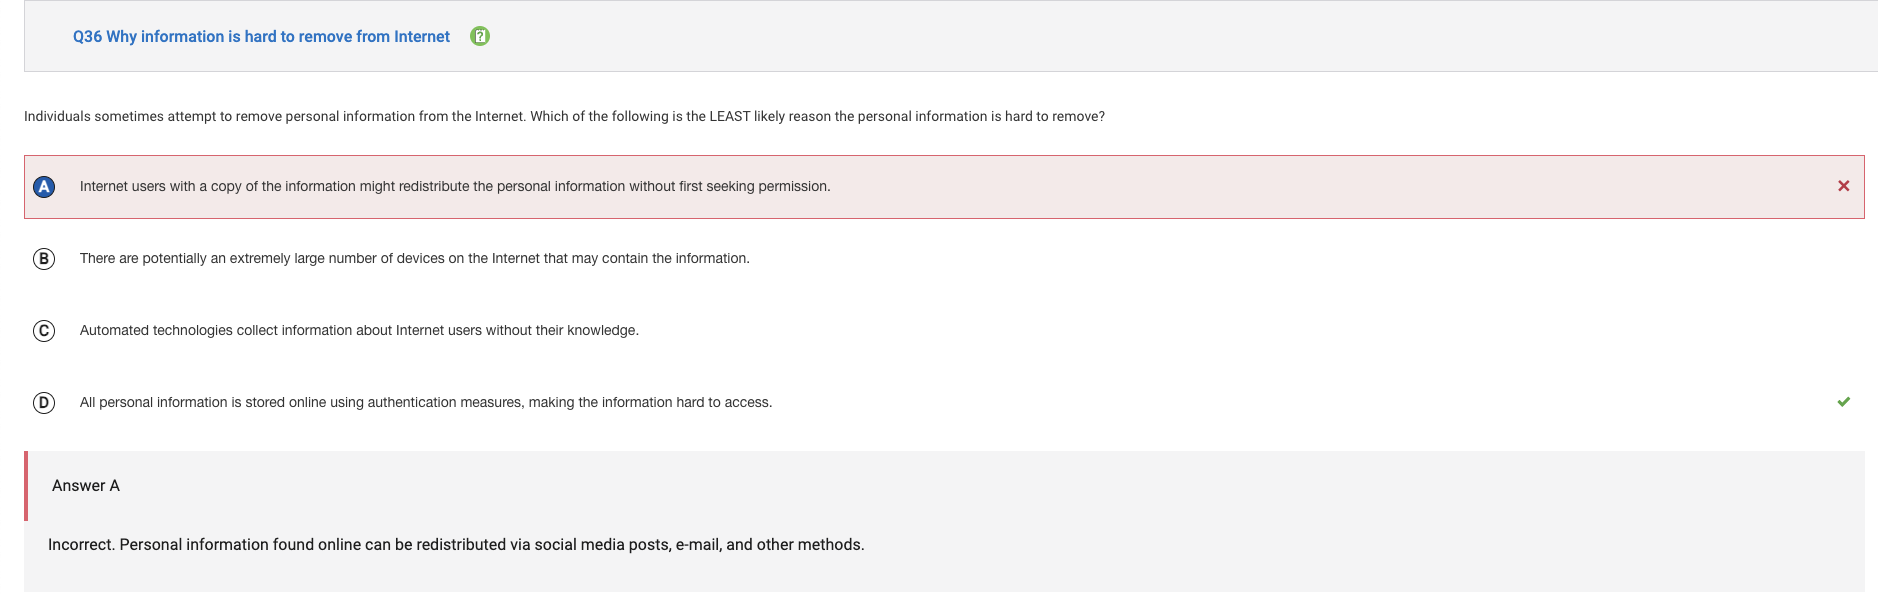Click the Answer A feedback heading
This screenshot has height=596, width=1878.
pyautogui.click(x=86, y=485)
